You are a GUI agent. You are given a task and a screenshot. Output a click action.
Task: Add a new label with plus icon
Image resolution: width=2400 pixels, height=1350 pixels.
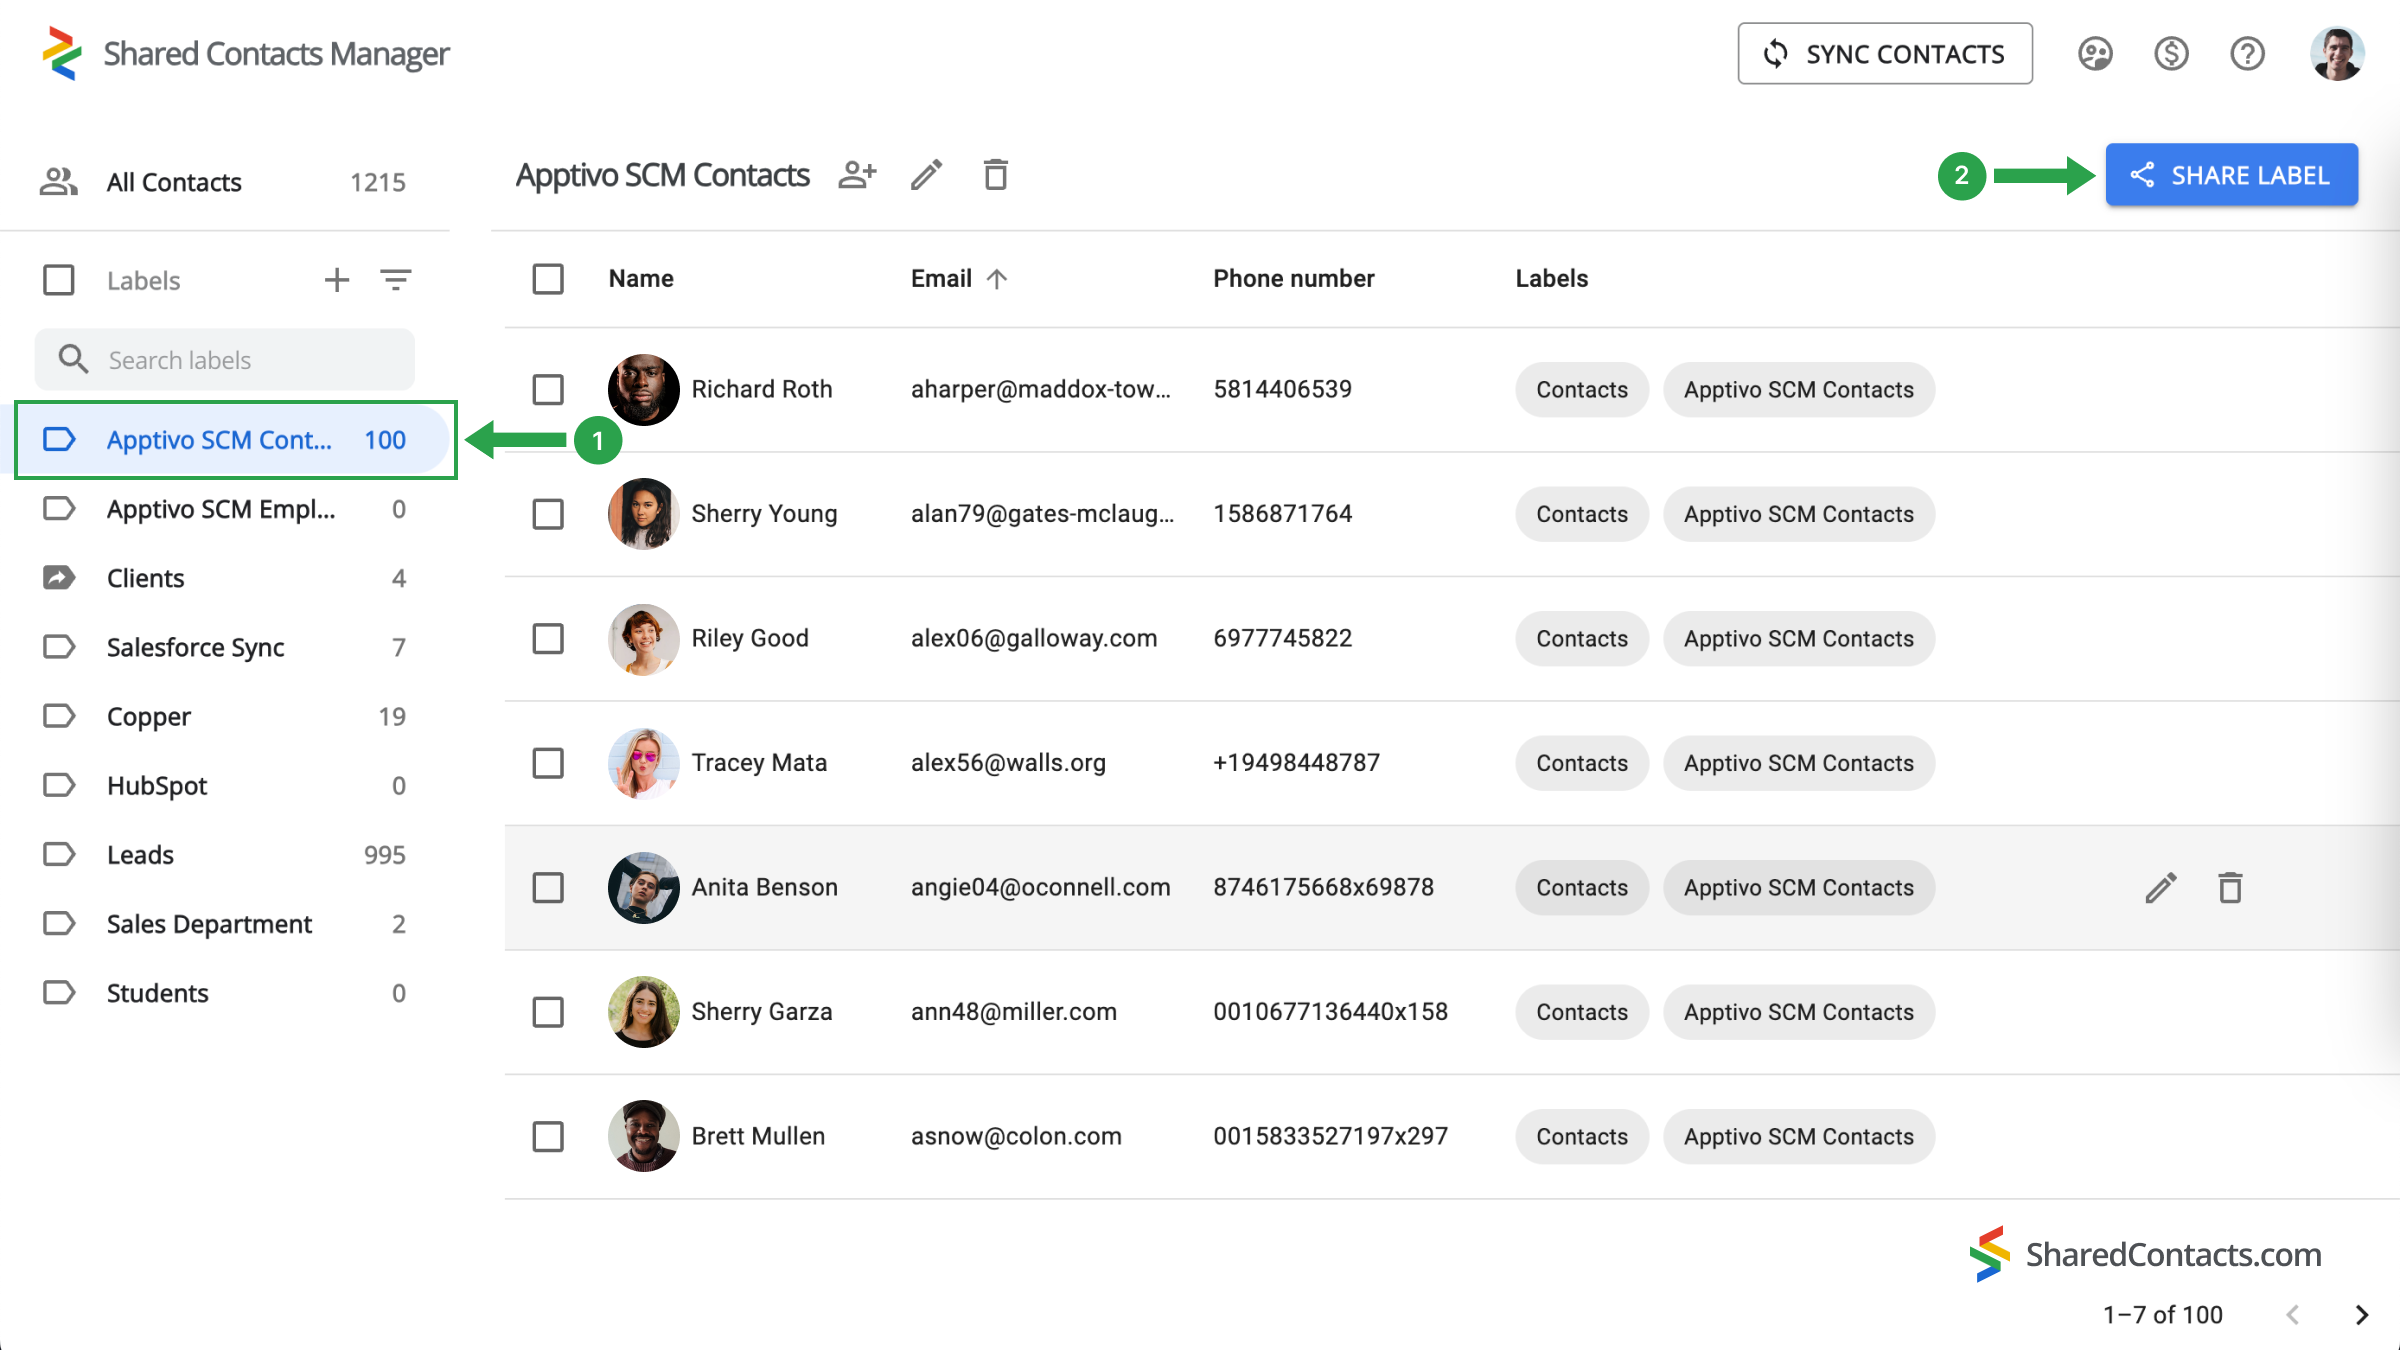pyautogui.click(x=337, y=280)
